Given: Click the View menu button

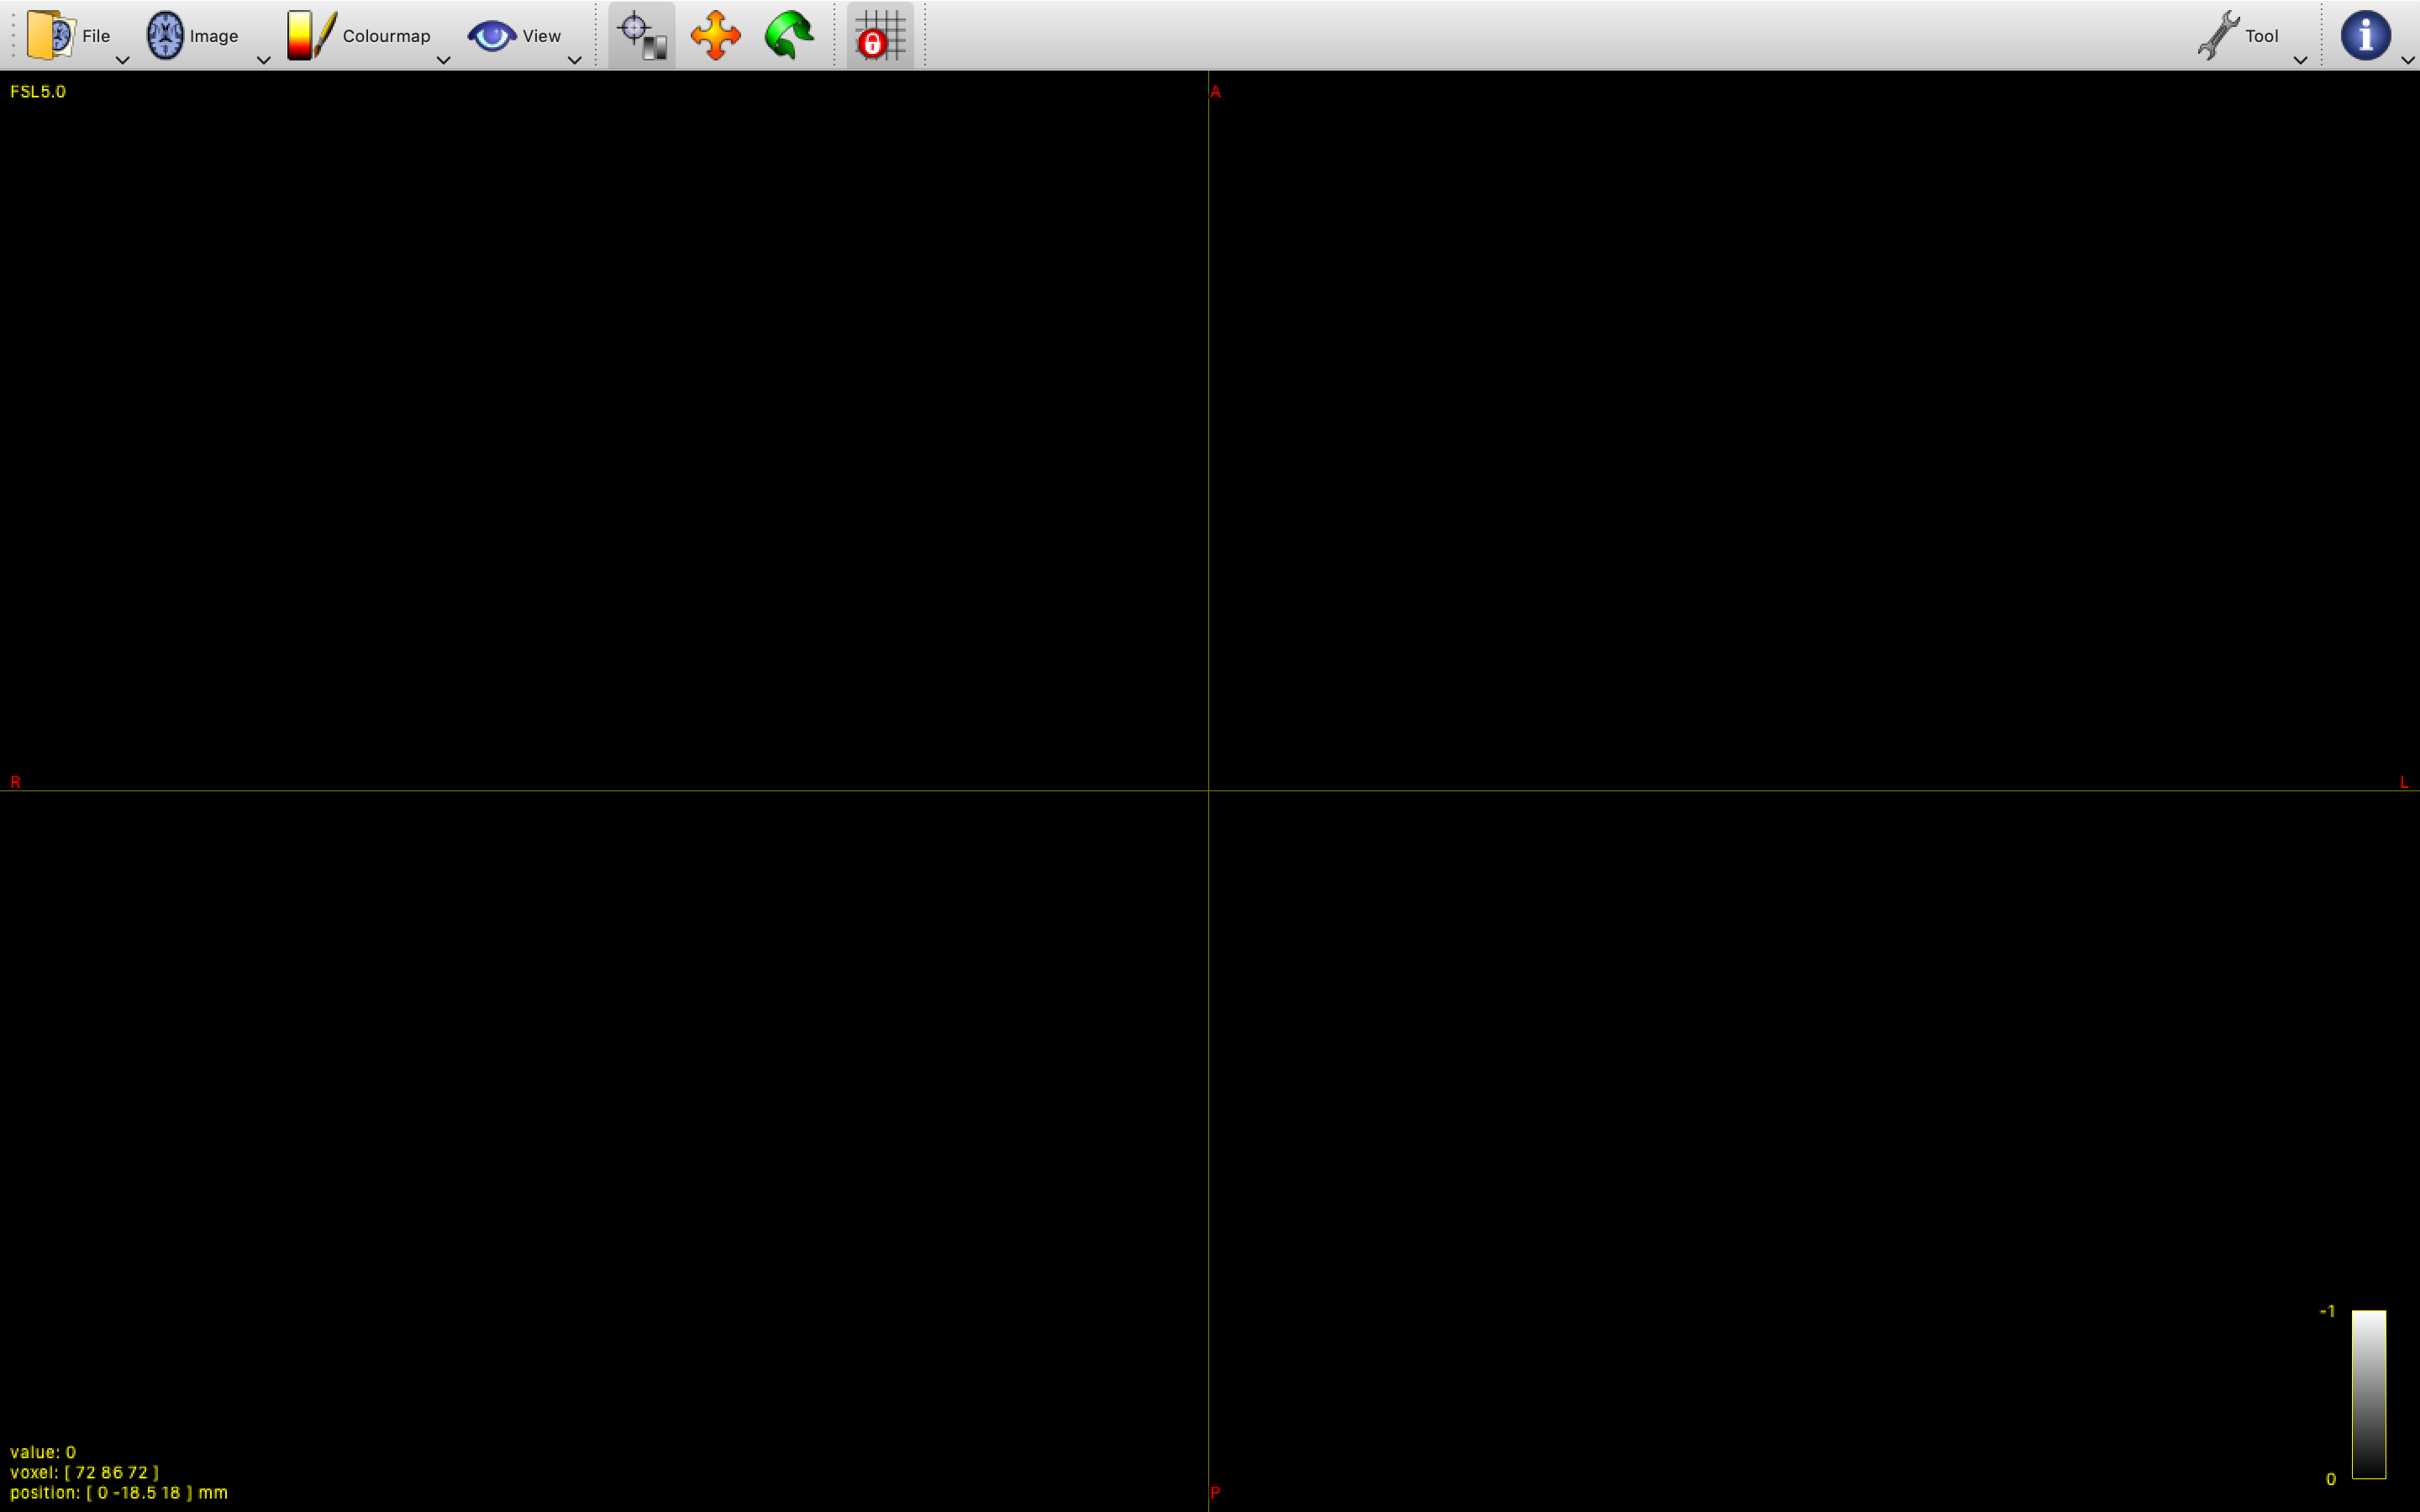Looking at the screenshot, I should pyautogui.click(x=524, y=35).
